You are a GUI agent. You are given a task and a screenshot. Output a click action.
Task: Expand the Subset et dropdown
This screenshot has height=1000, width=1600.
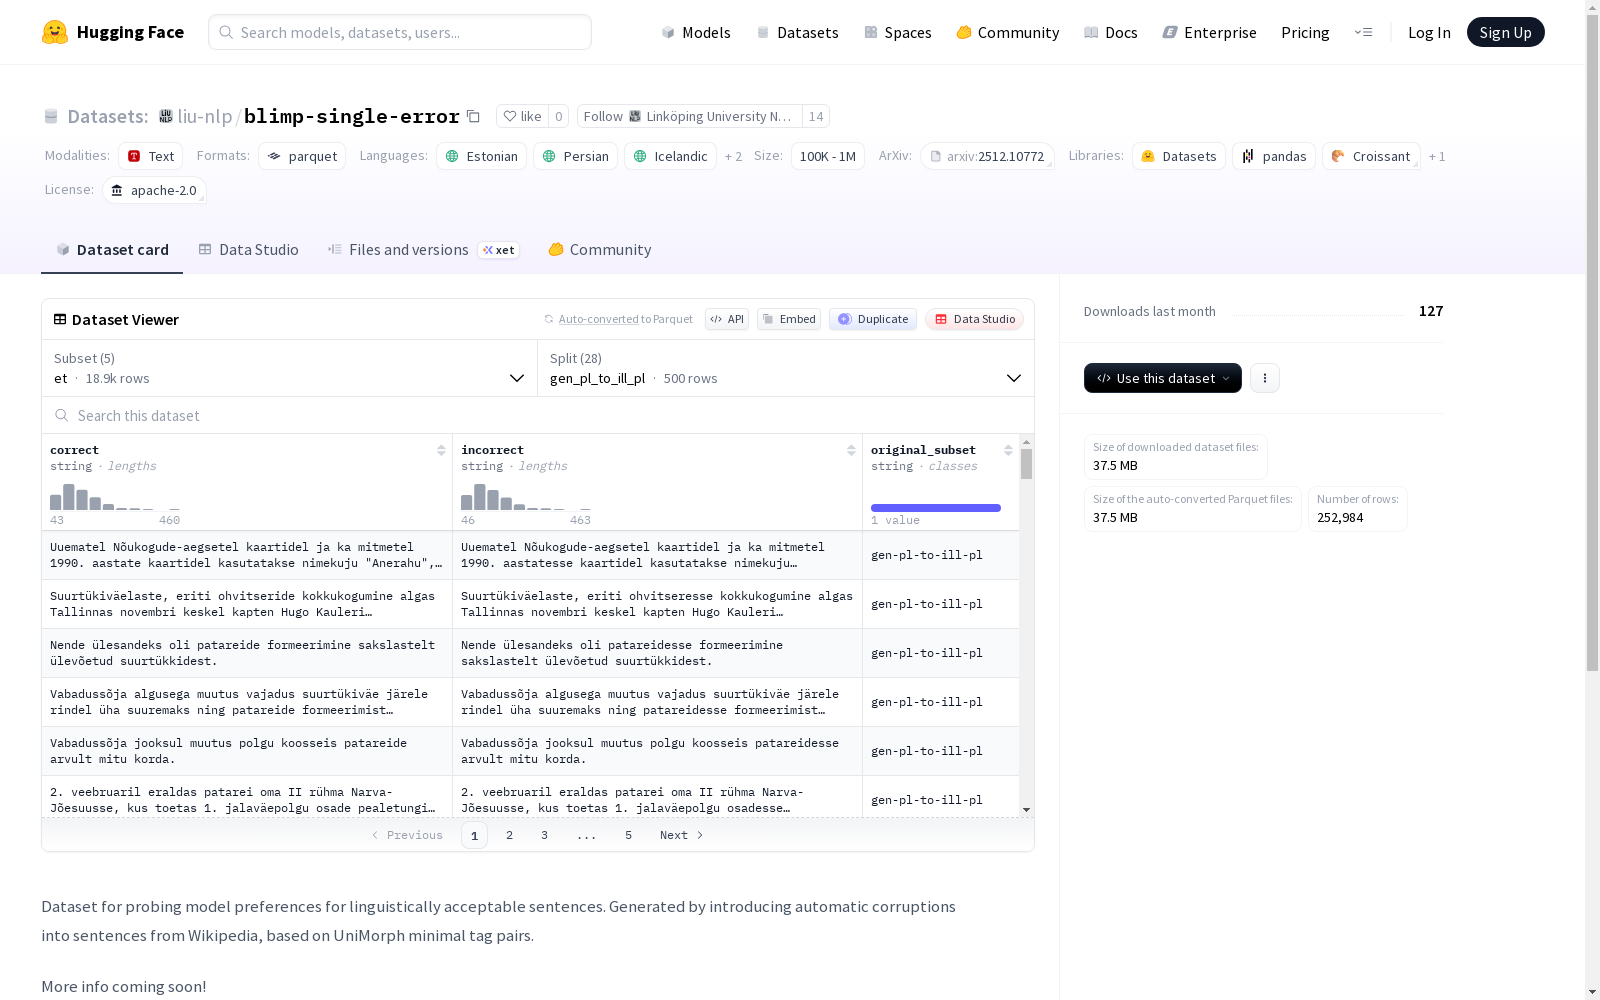[289, 368]
